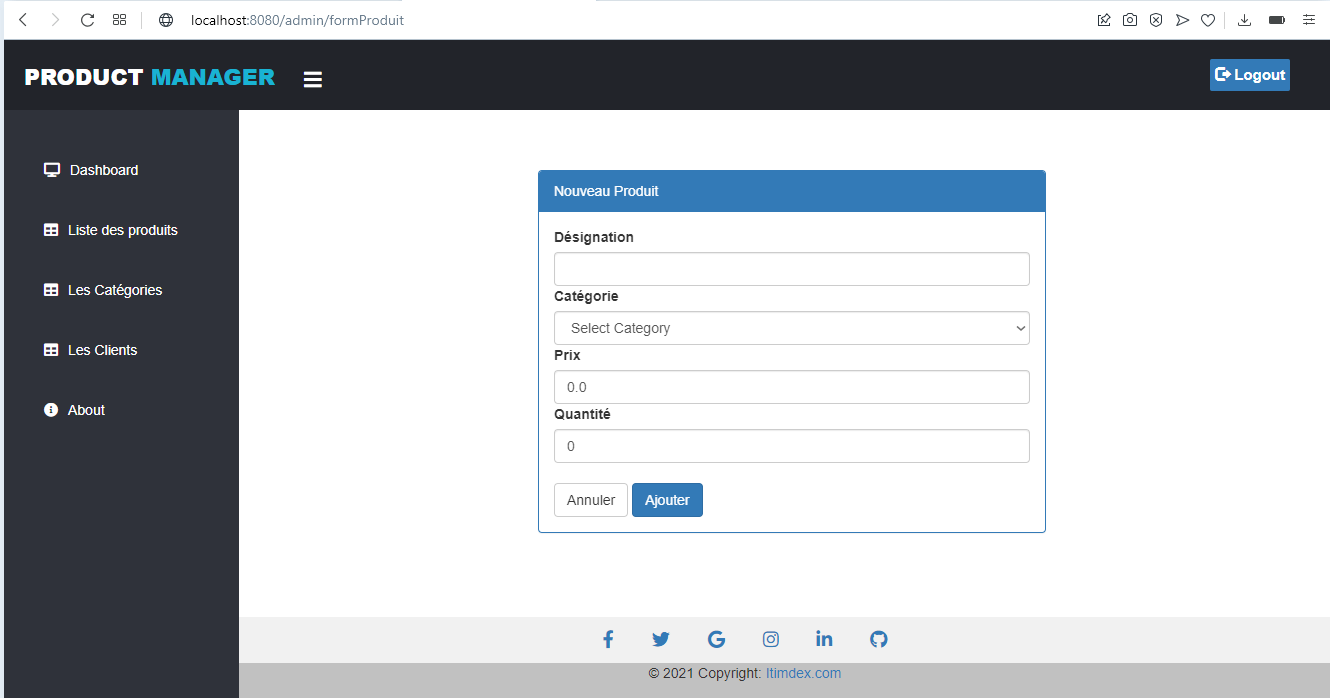Select Les Clients in the sidebar
Viewport: 1330px width, 698px height.
click(x=102, y=349)
